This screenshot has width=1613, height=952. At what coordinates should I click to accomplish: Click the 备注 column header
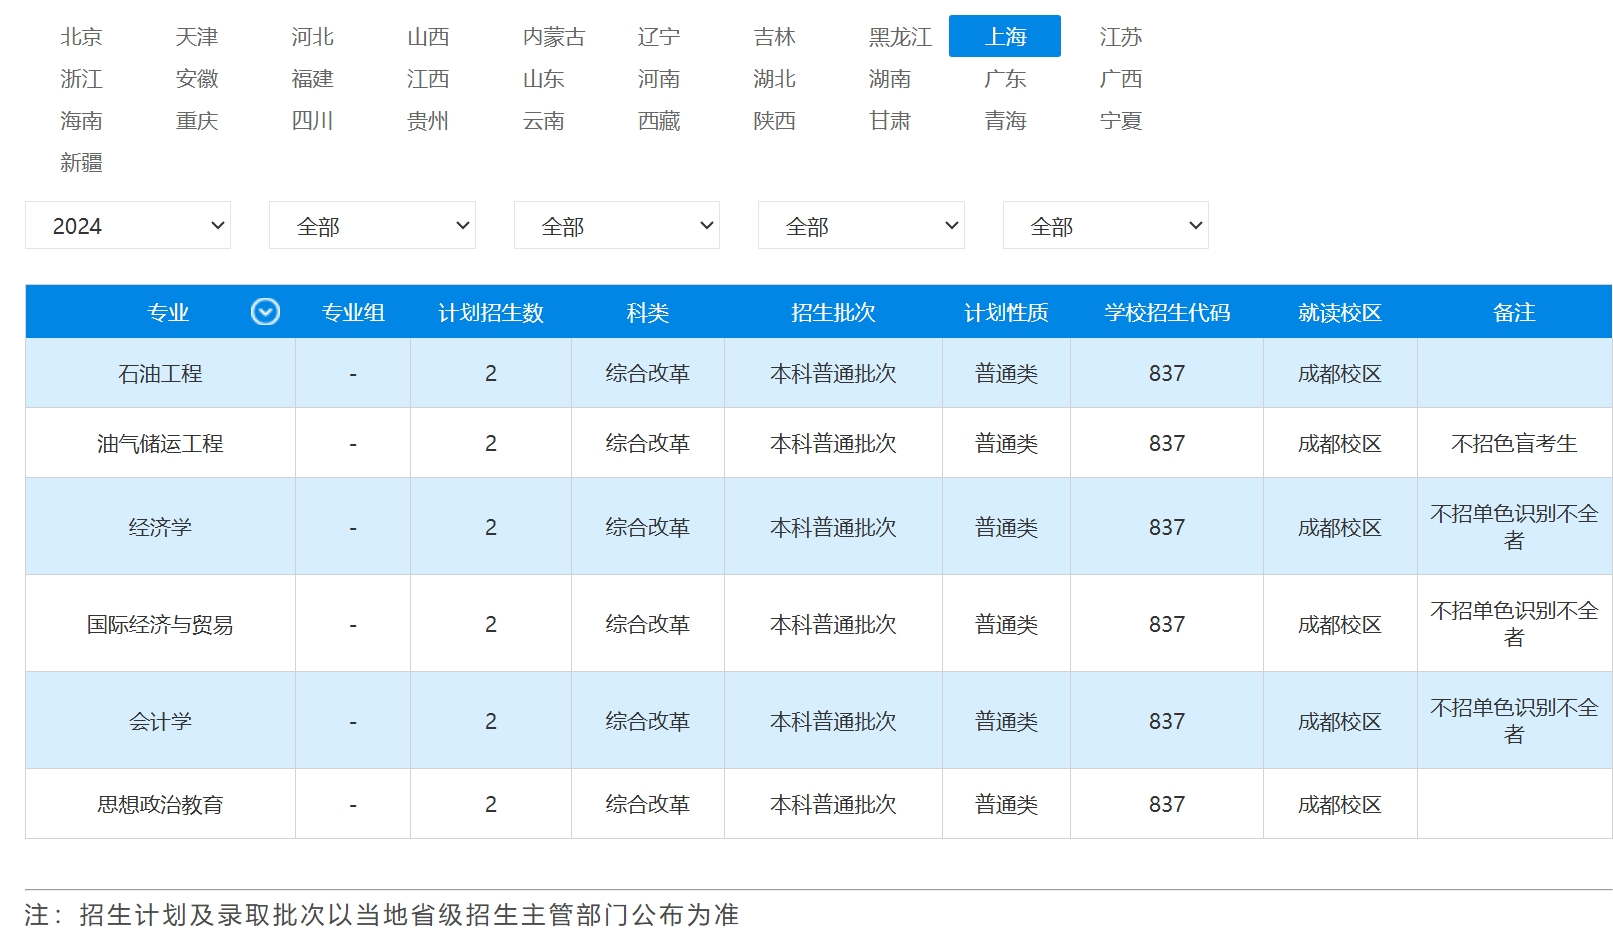click(1514, 313)
